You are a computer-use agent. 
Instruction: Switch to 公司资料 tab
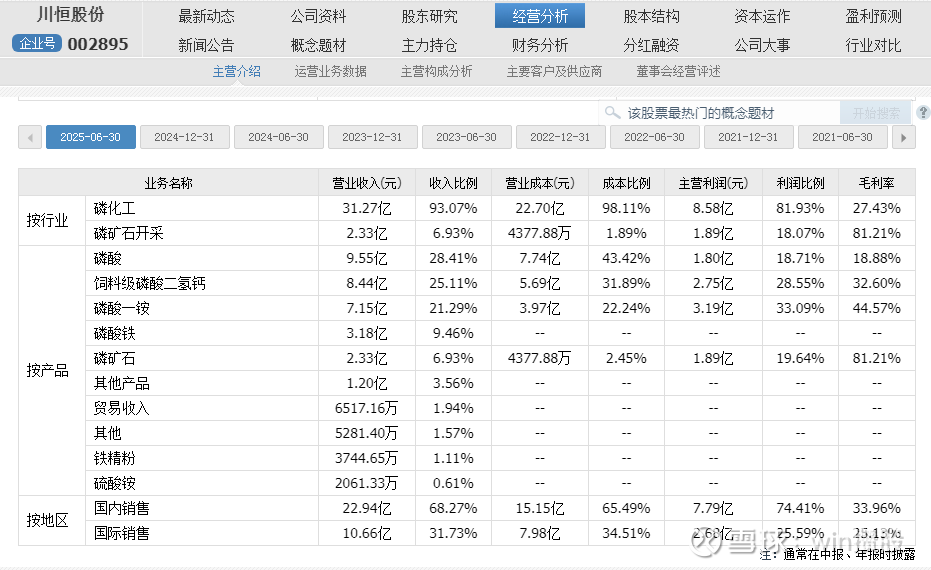point(318,16)
